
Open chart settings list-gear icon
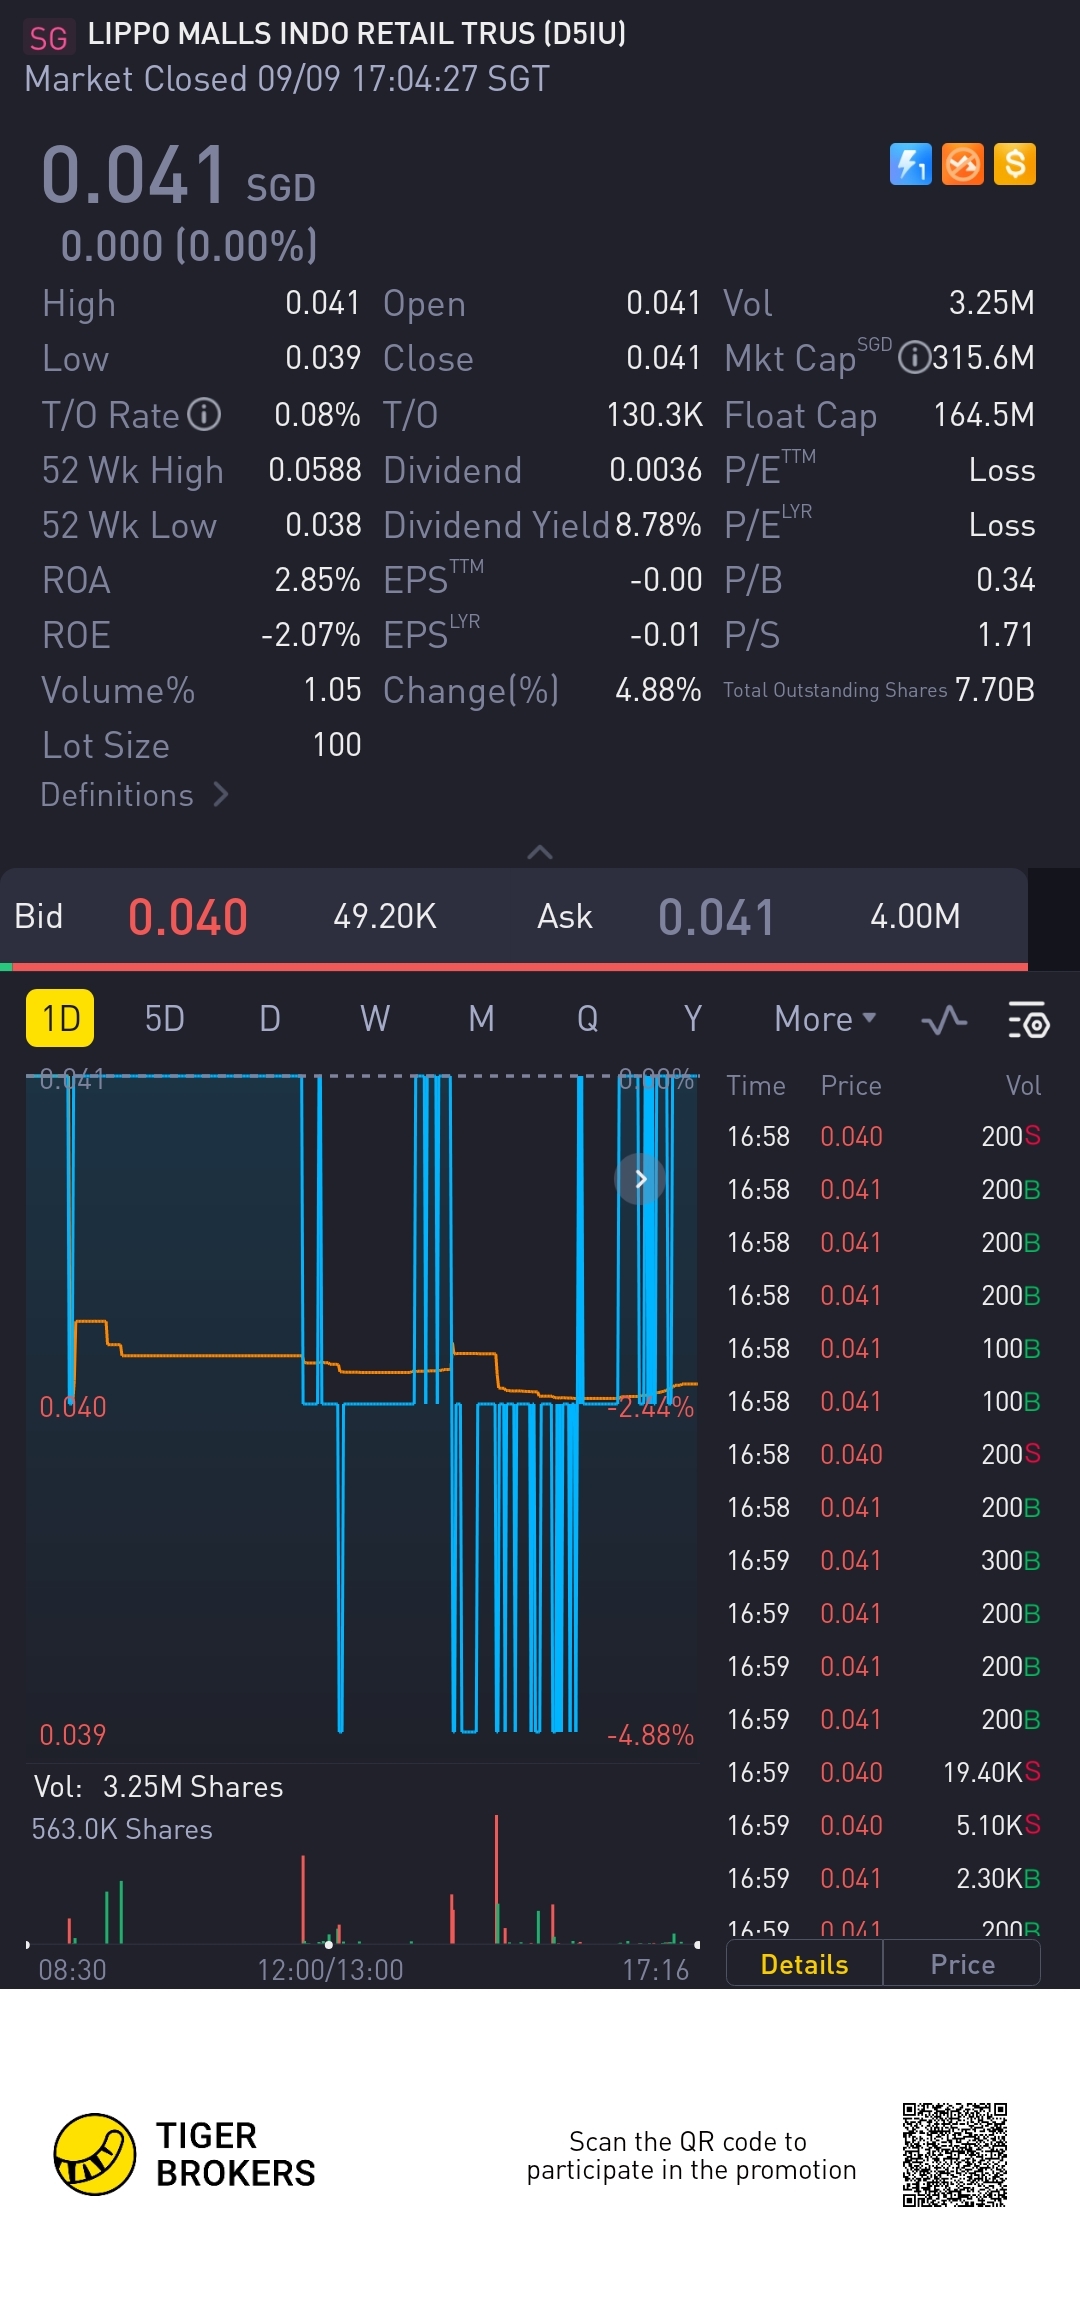click(1028, 1020)
